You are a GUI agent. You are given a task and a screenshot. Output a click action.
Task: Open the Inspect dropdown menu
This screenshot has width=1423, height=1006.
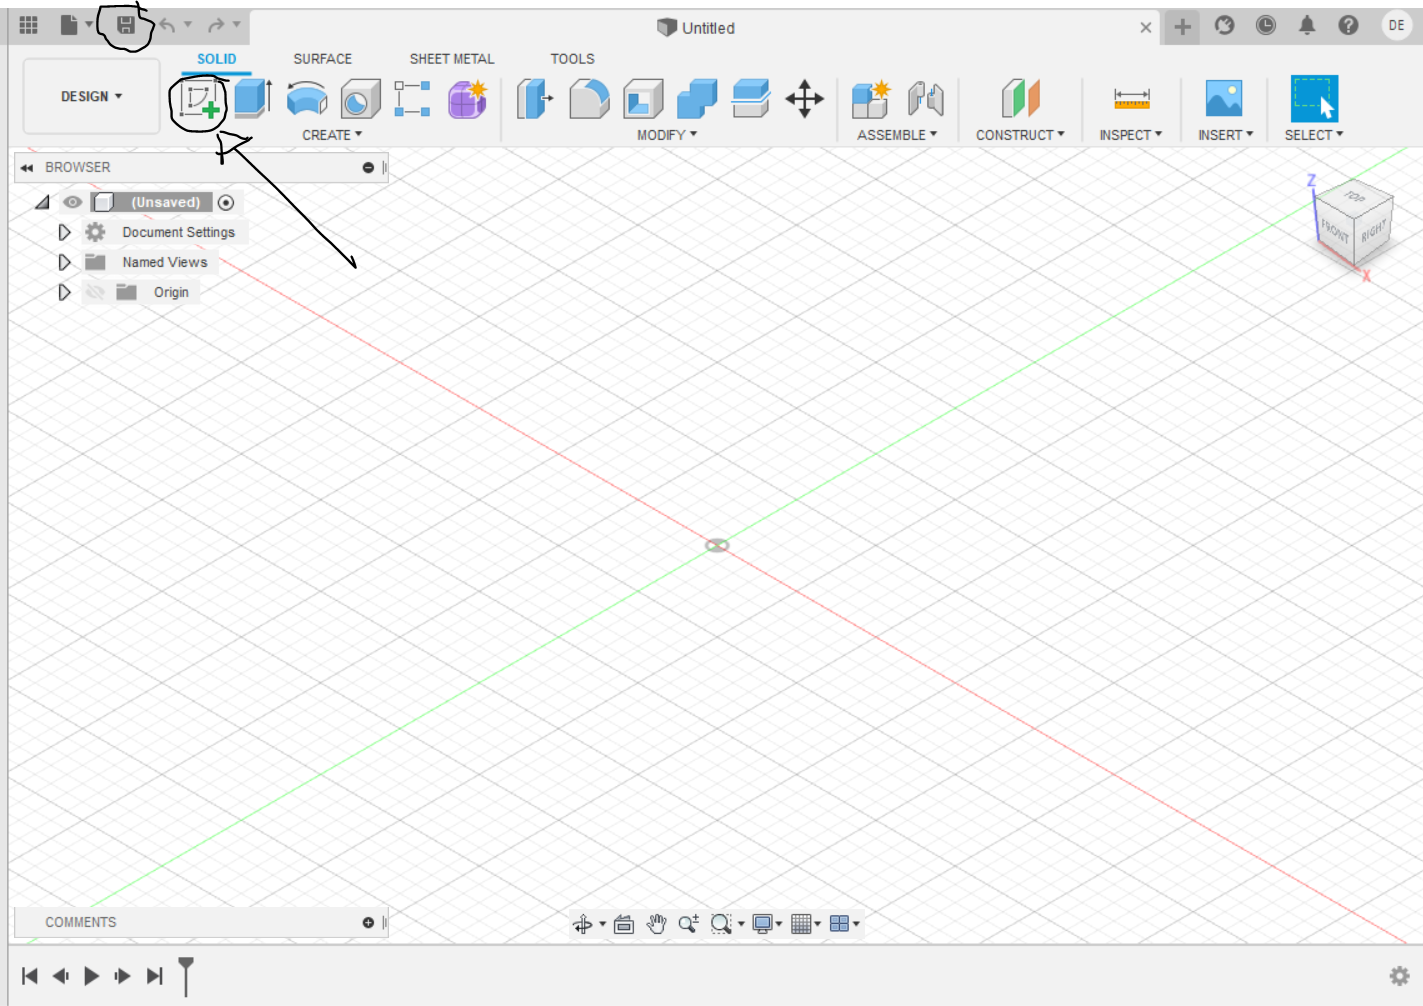pos(1130,135)
